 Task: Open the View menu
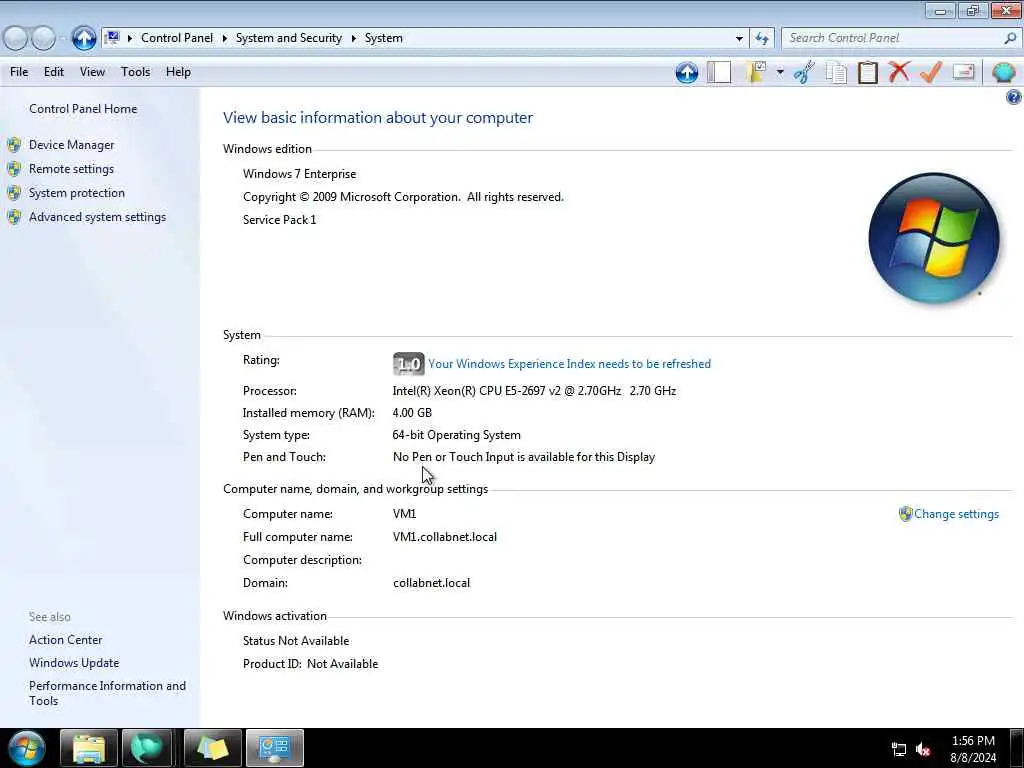[92, 72]
